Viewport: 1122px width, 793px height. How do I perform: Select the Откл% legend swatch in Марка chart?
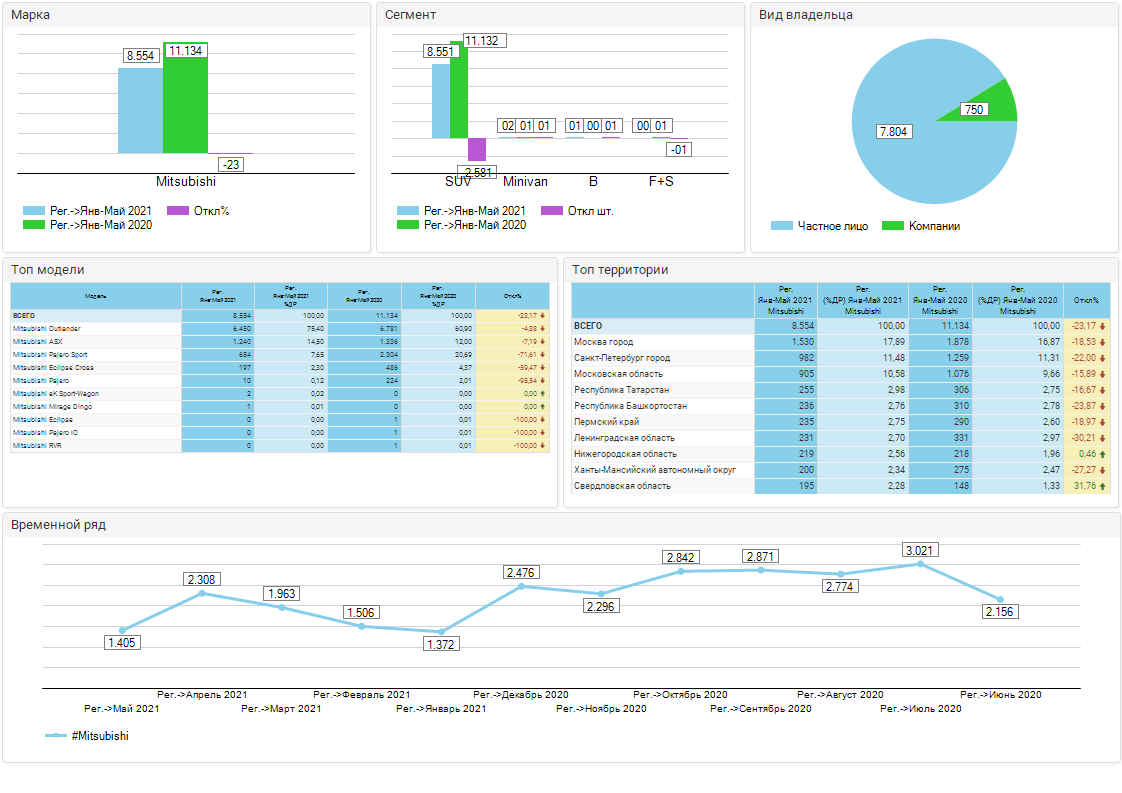pyautogui.click(x=177, y=211)
